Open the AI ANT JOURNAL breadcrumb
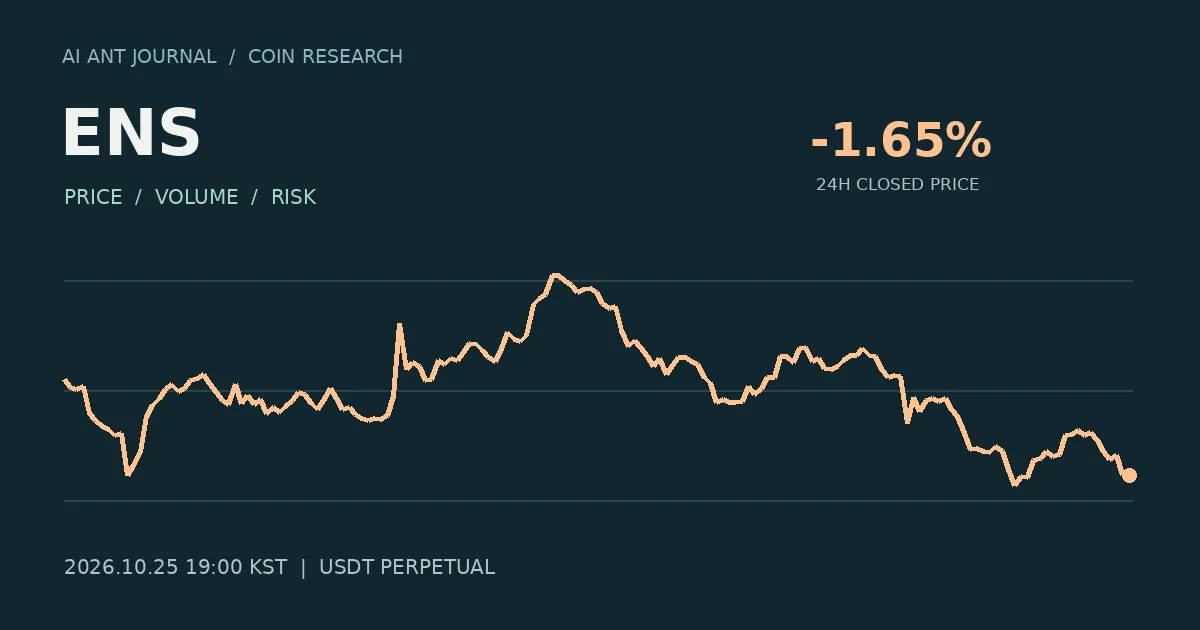Screen dimensions: 1200x630 tap(139, 57)
